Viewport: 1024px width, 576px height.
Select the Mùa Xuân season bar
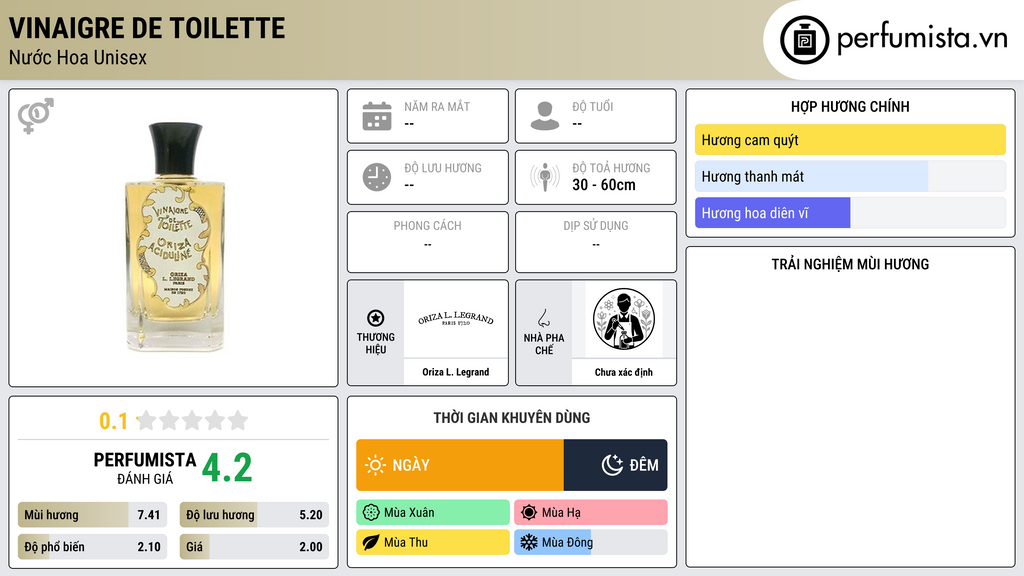433,513
